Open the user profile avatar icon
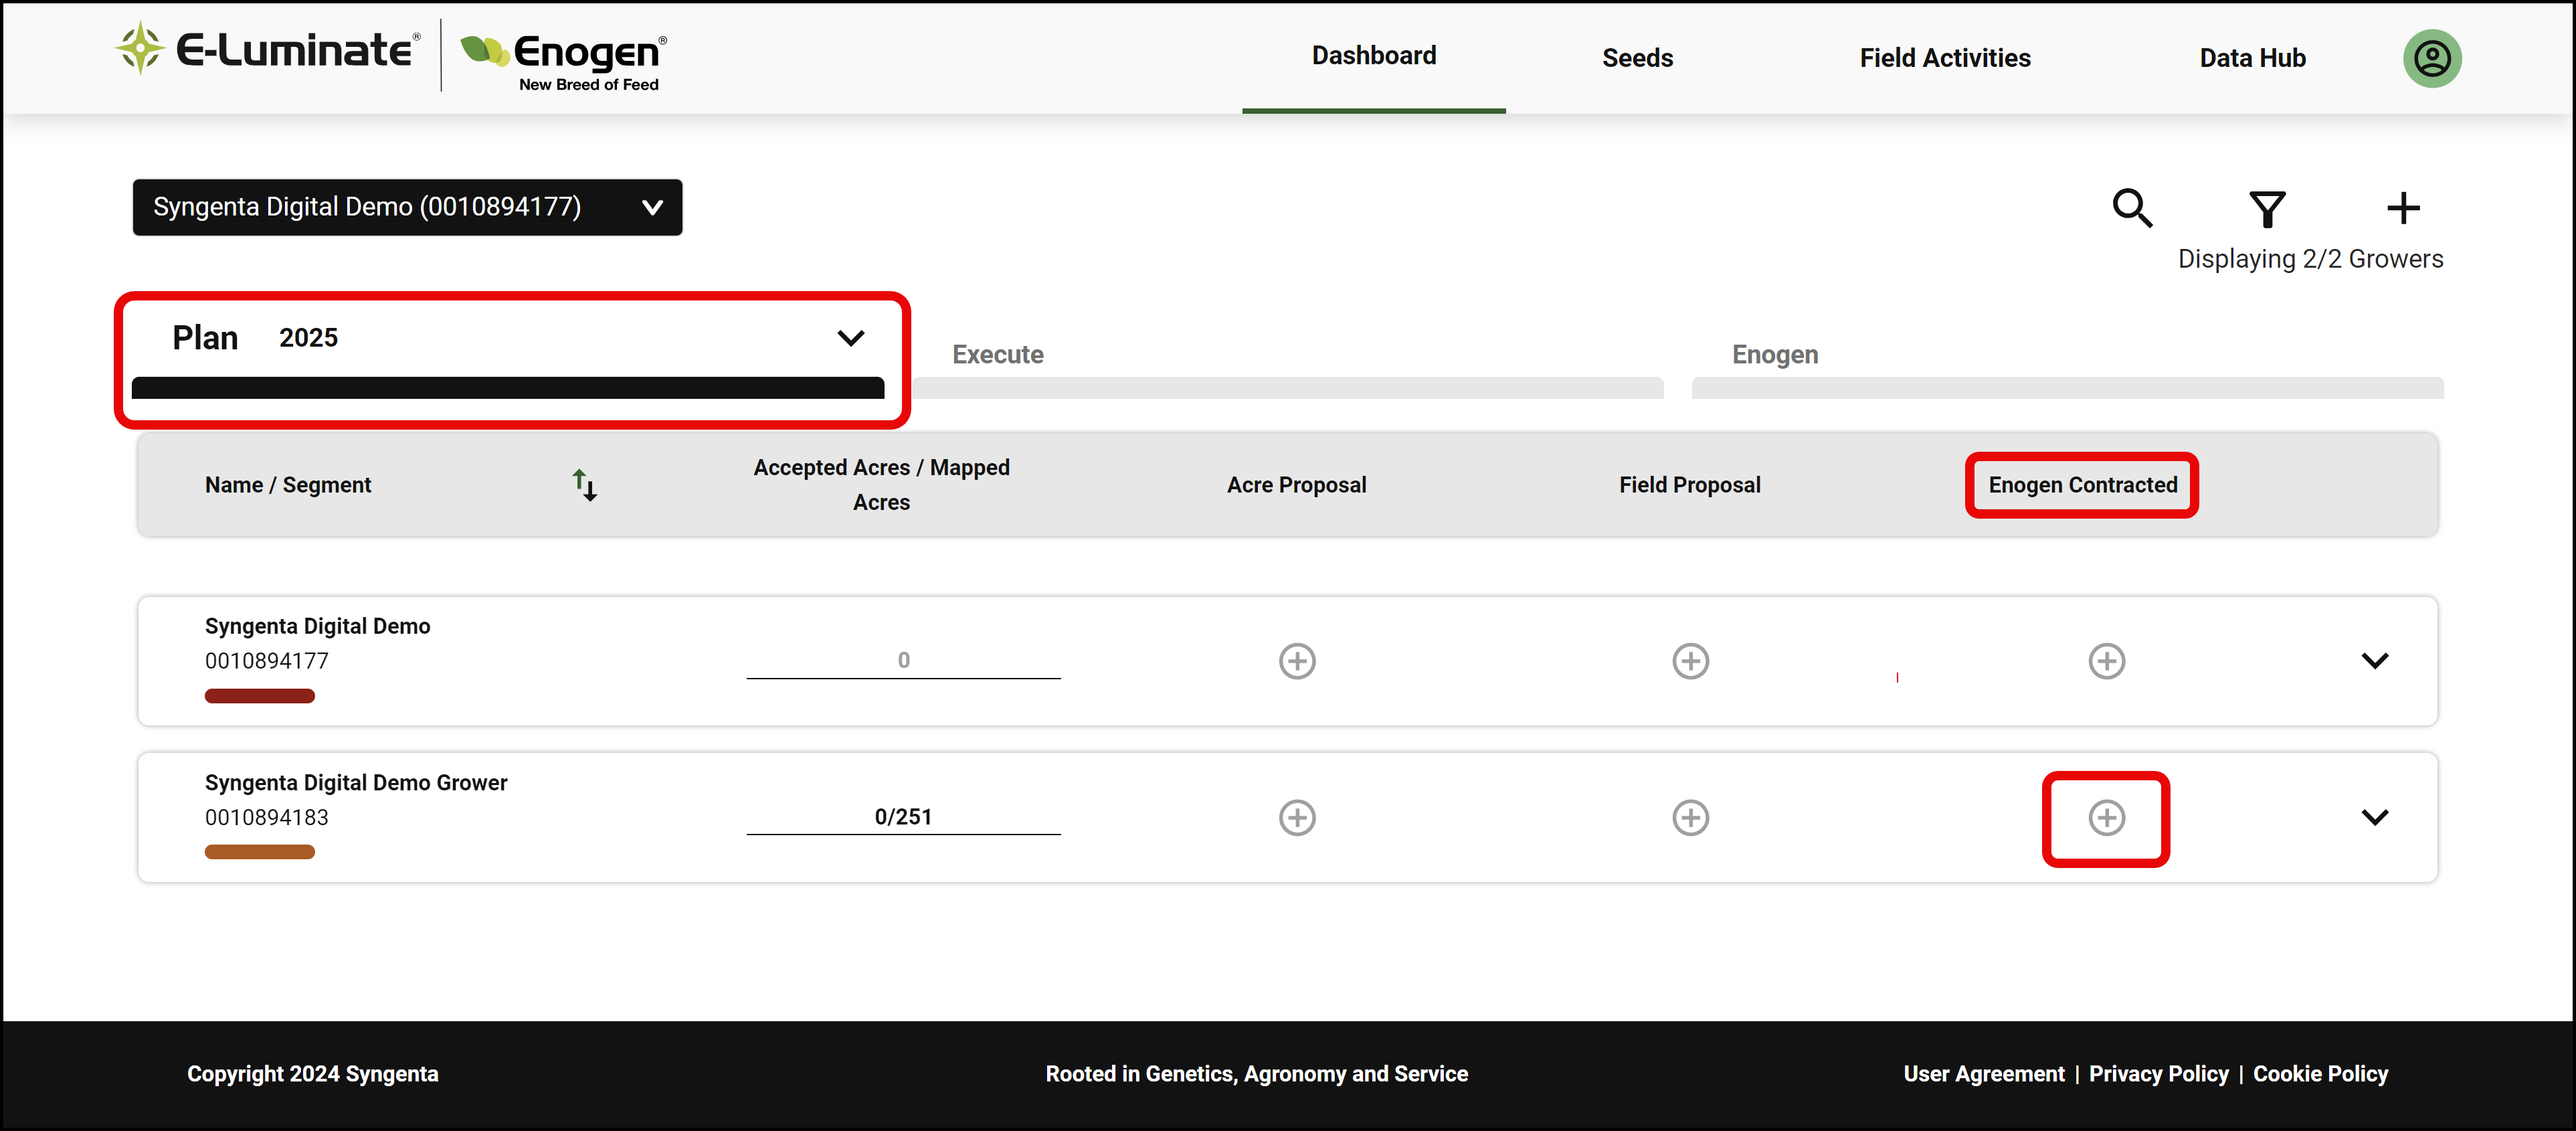This screenshot has height=1131, width=2576. coord(2431,58)
